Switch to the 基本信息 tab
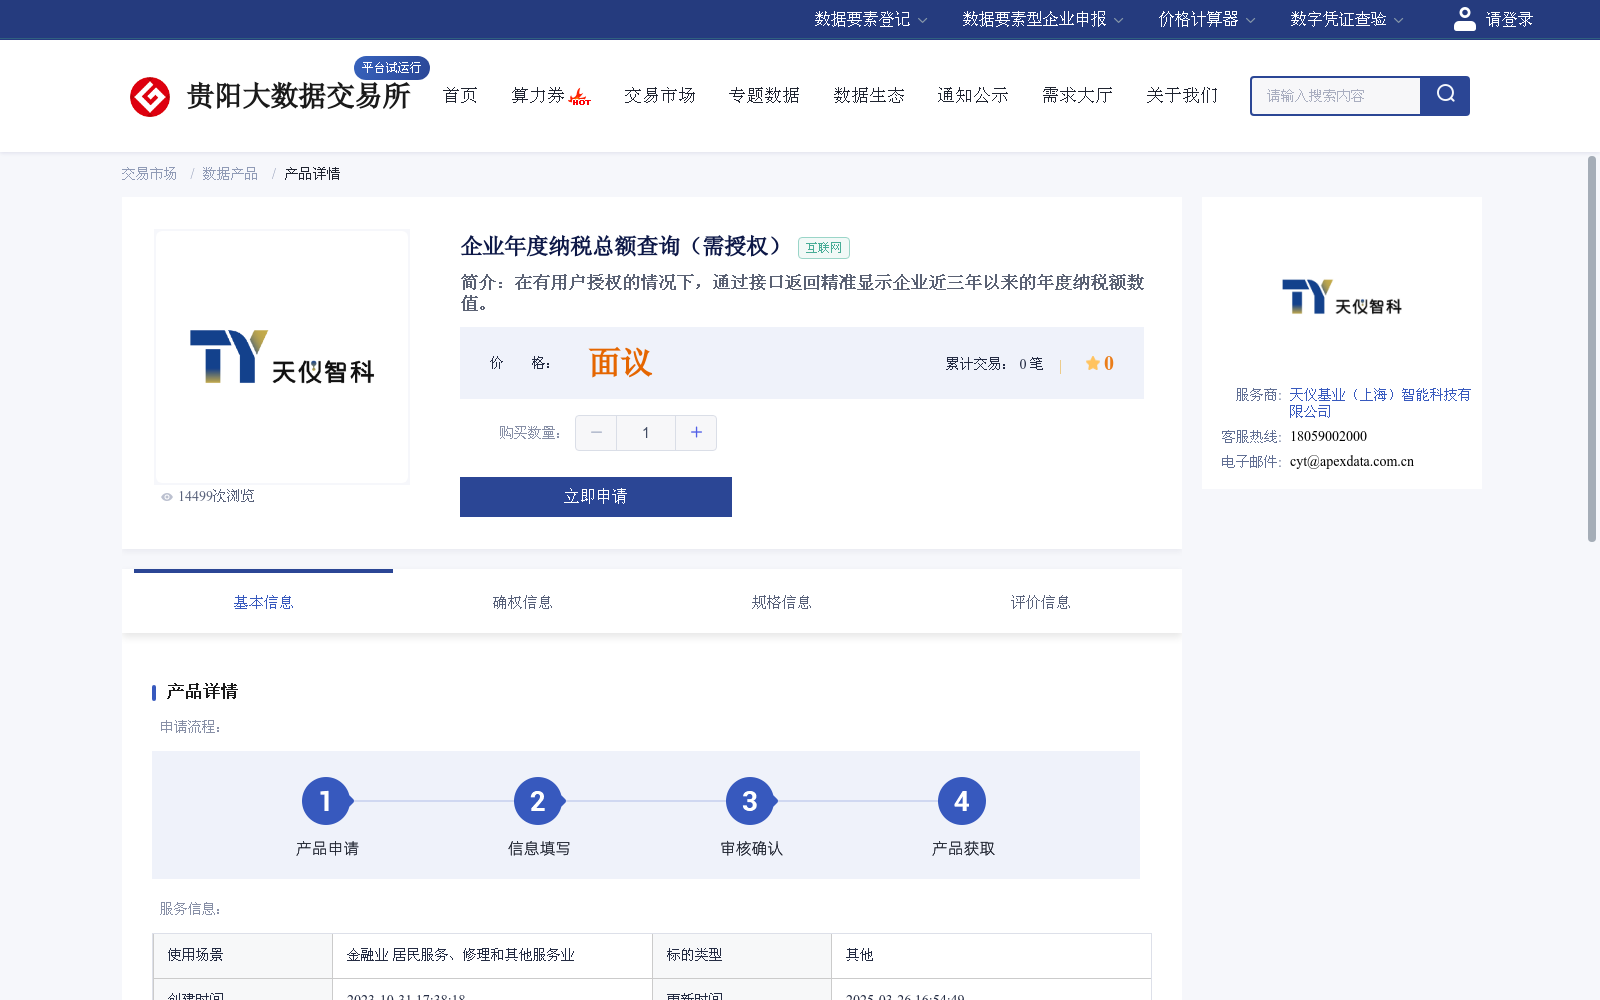The image size is (1600, 1000). (x=263, y=602)
